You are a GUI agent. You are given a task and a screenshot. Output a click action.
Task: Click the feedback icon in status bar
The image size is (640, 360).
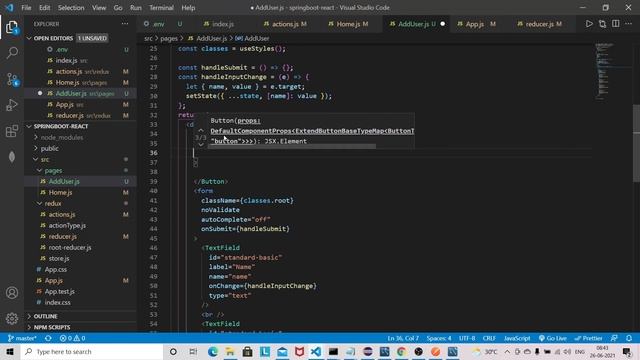click(614, 338)
